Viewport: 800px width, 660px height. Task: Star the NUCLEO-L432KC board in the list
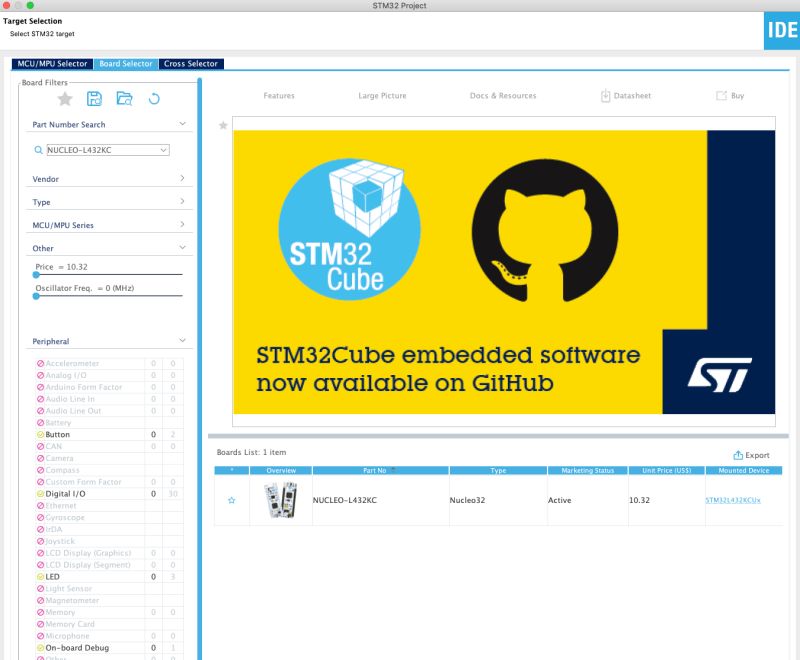(x=231, y=499)
